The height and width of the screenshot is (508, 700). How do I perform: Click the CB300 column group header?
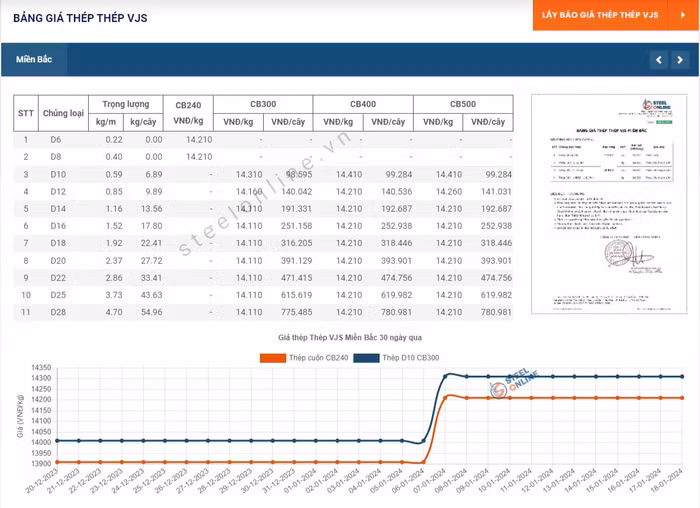[x=263, y=104]
